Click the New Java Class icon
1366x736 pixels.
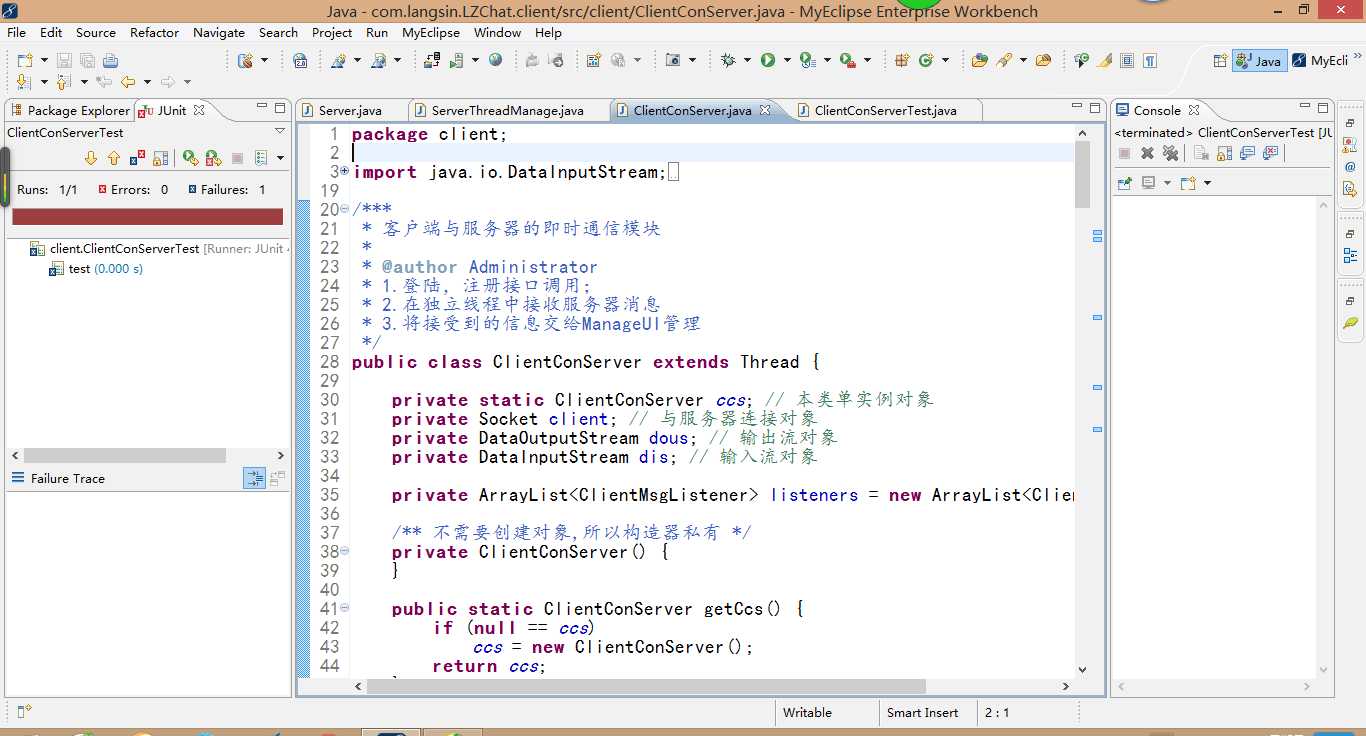[926, 60]
